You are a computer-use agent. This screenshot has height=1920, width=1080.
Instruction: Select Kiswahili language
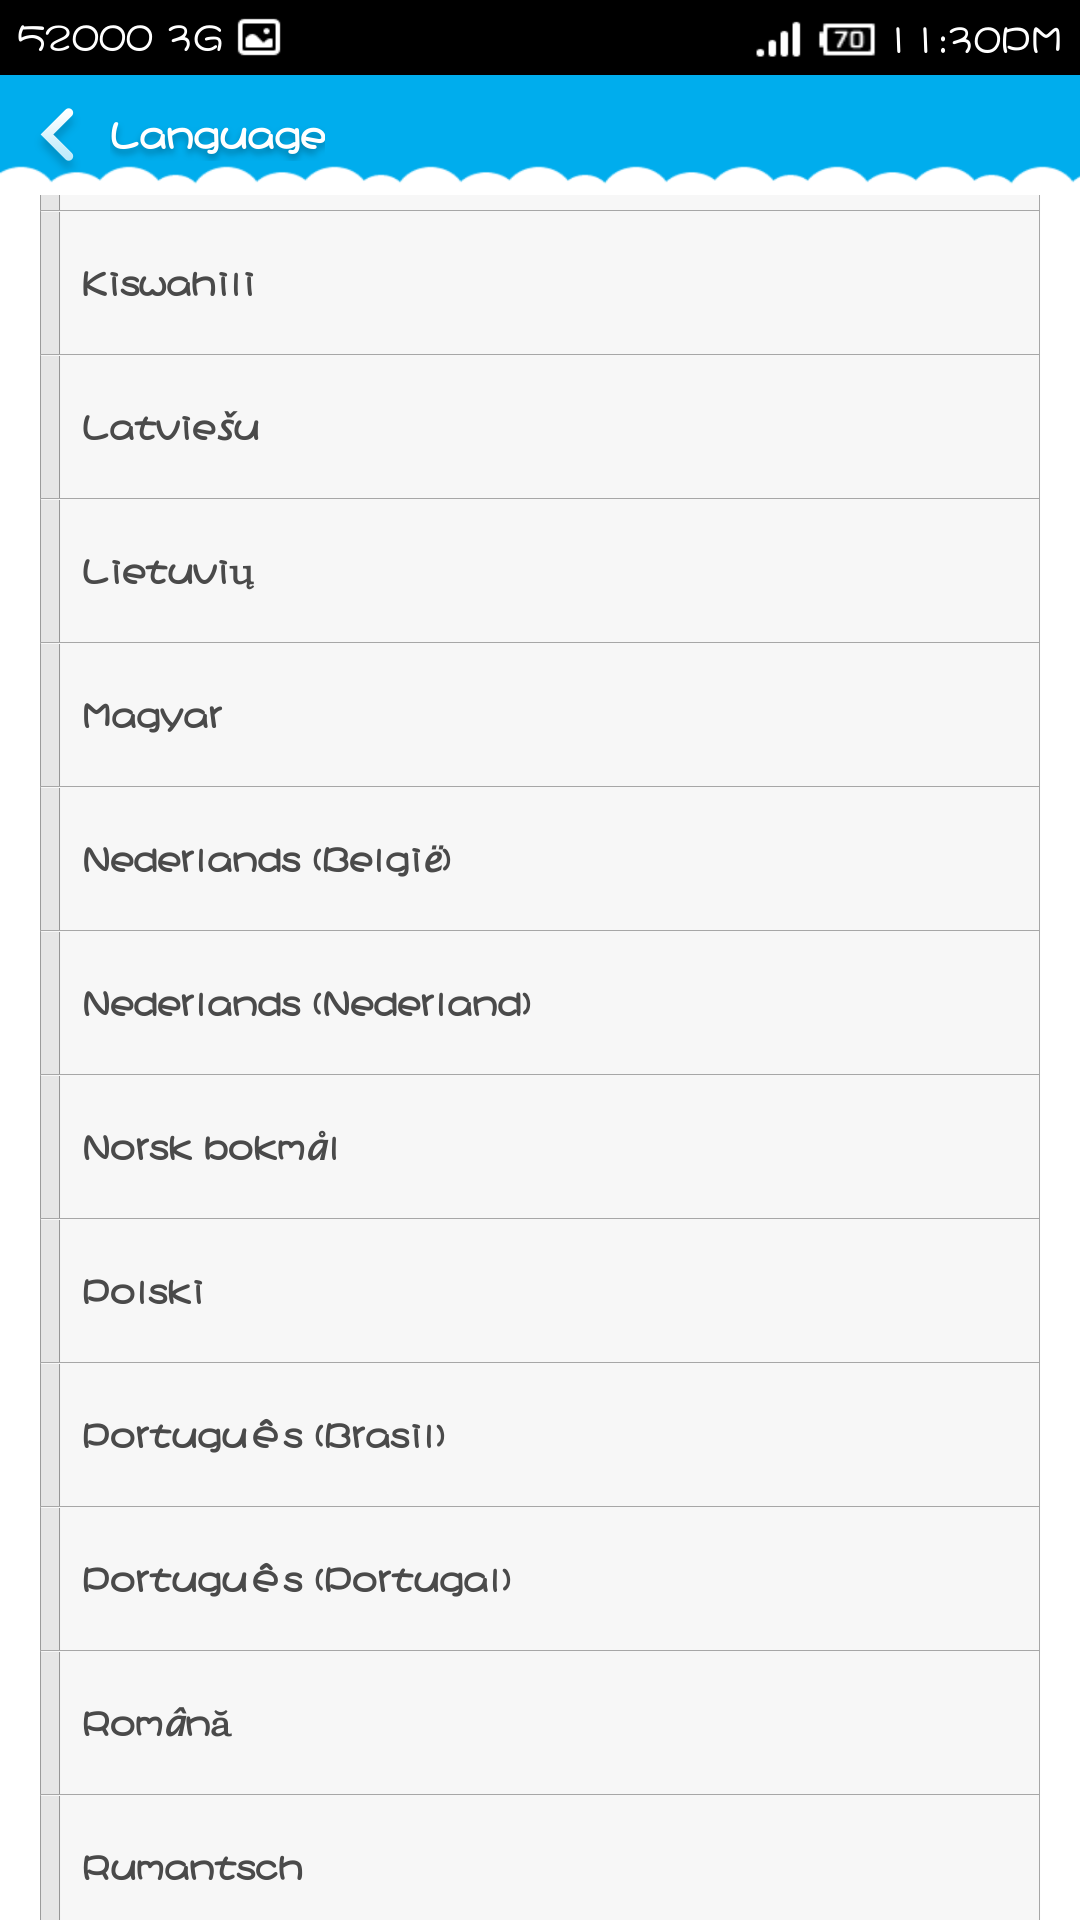[x=548, y=284]
